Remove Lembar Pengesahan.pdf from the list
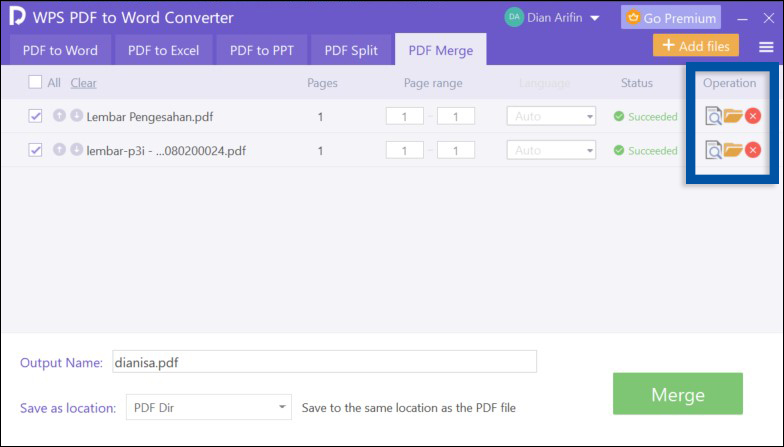Screen dimensions: 784x447 753,117
